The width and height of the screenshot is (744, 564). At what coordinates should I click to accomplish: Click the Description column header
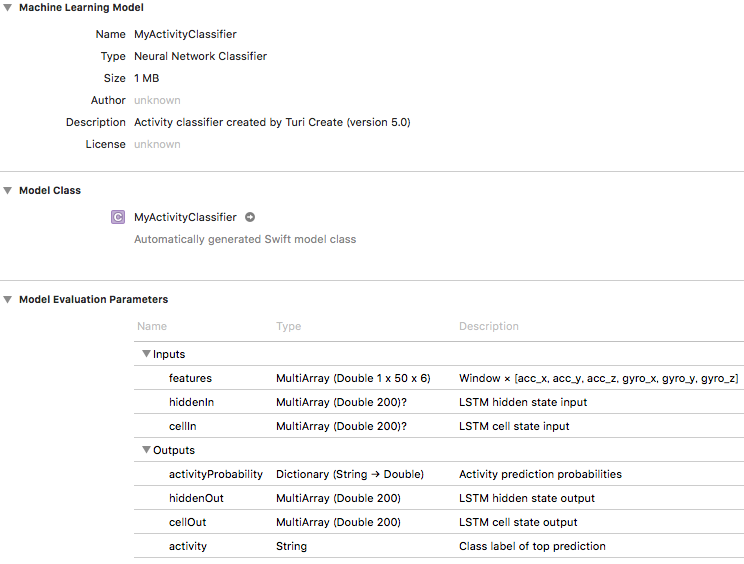tap(489, 326)
